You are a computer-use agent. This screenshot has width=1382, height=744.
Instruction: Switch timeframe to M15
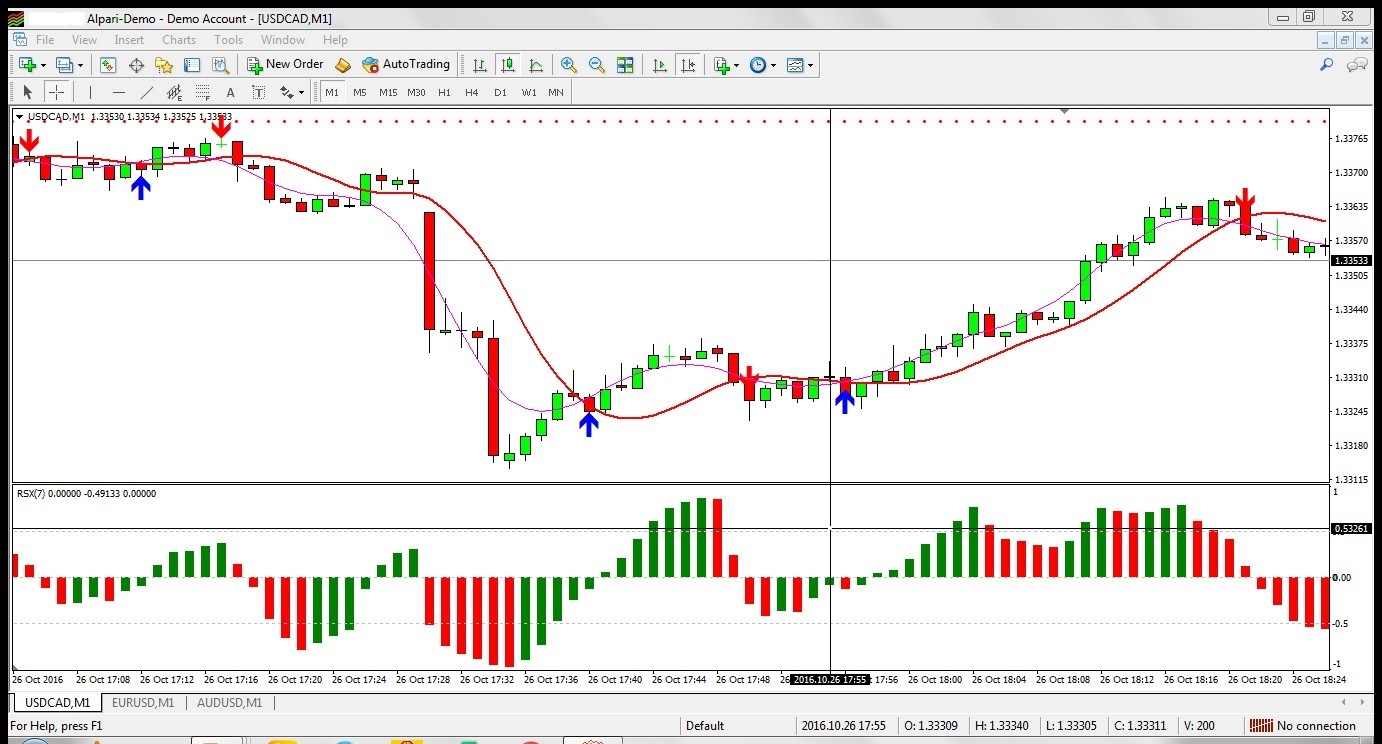(x=388, y=92)
